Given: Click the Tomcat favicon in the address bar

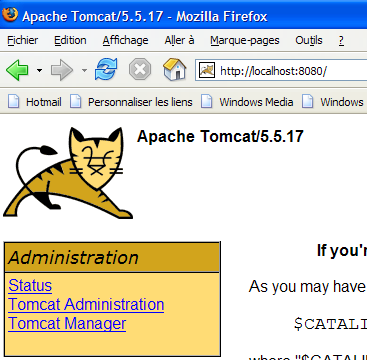Looking at the screenshot, I should pos(207,70).
